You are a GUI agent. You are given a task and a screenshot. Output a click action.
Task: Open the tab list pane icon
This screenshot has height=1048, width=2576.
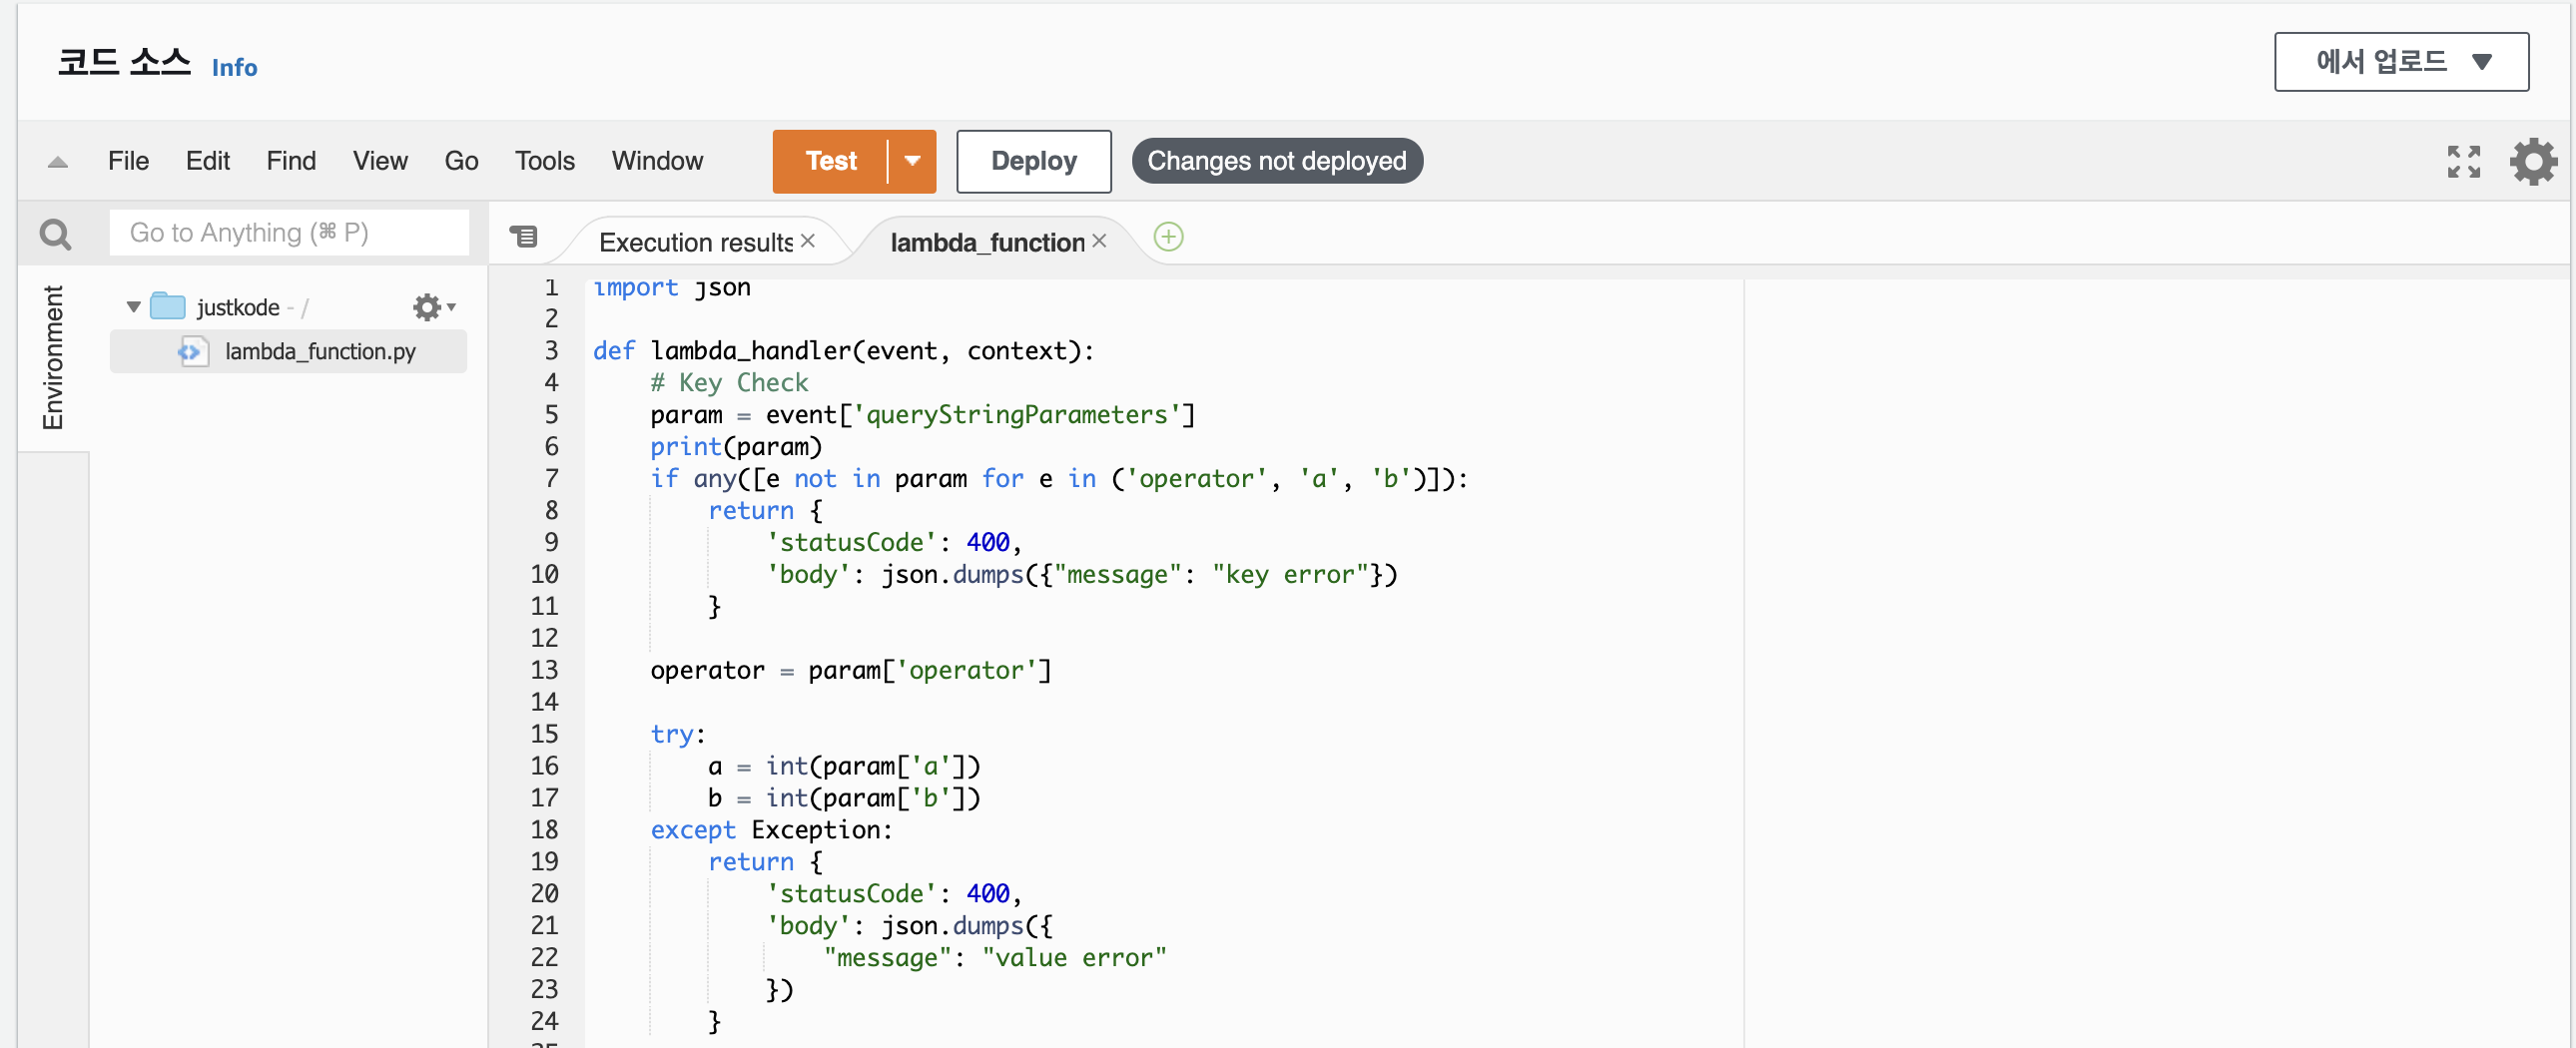[523, 236]
